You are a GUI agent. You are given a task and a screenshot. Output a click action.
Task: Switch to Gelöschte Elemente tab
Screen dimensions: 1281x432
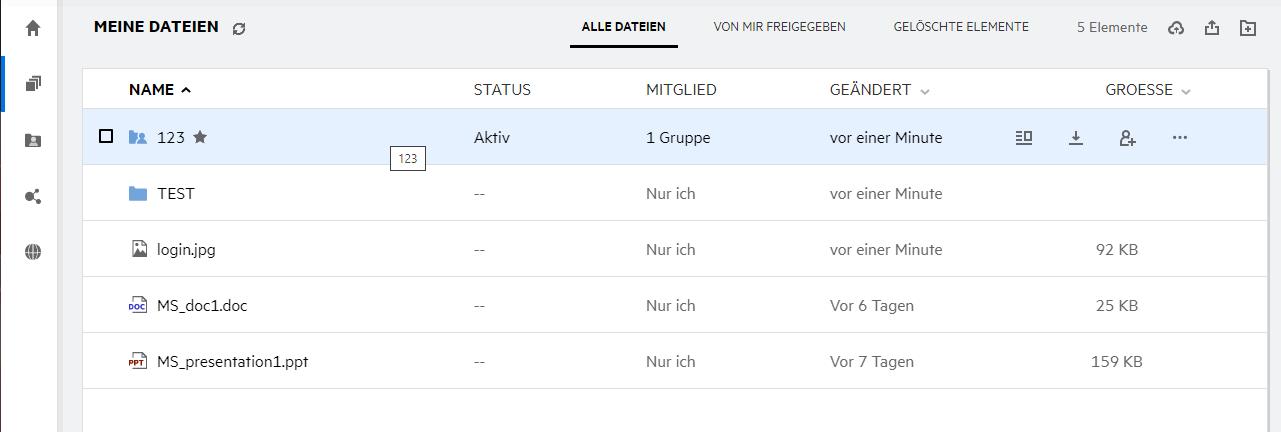coord(961,27)
